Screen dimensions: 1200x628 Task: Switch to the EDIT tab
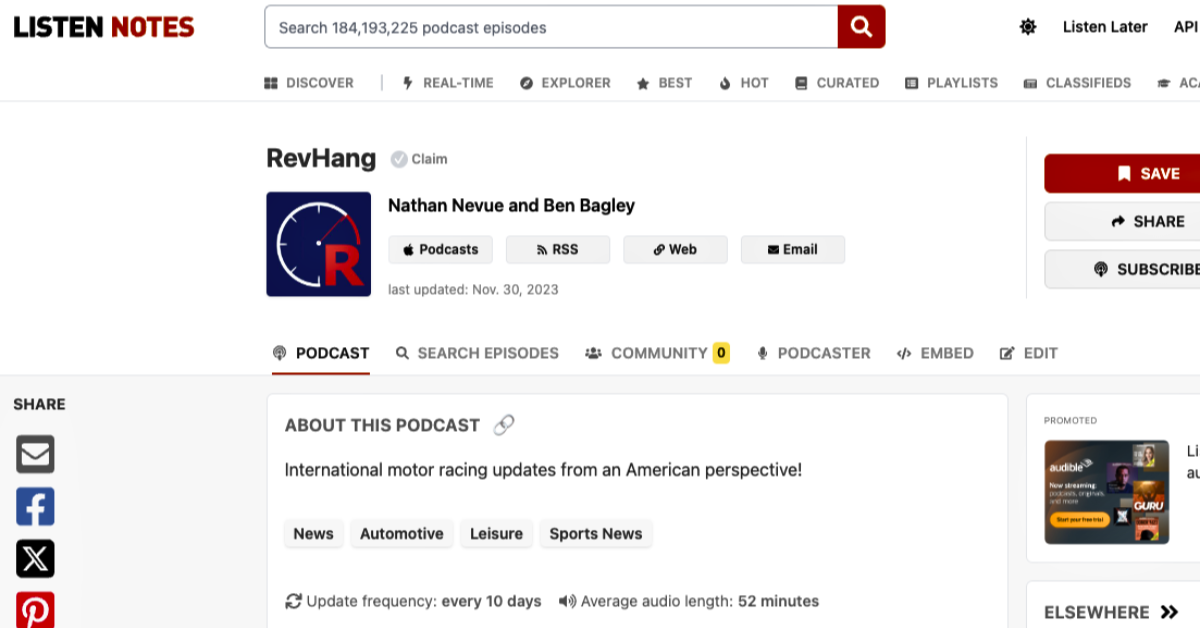(x=1029, y=353)
